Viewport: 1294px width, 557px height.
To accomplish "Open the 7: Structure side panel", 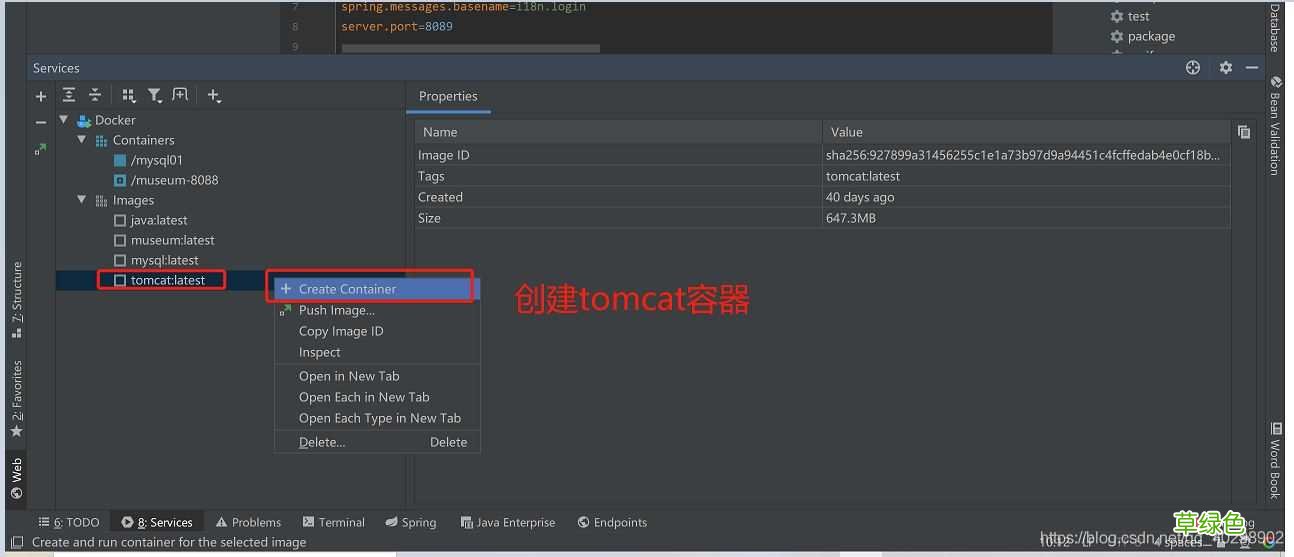I will pos(16,300).
